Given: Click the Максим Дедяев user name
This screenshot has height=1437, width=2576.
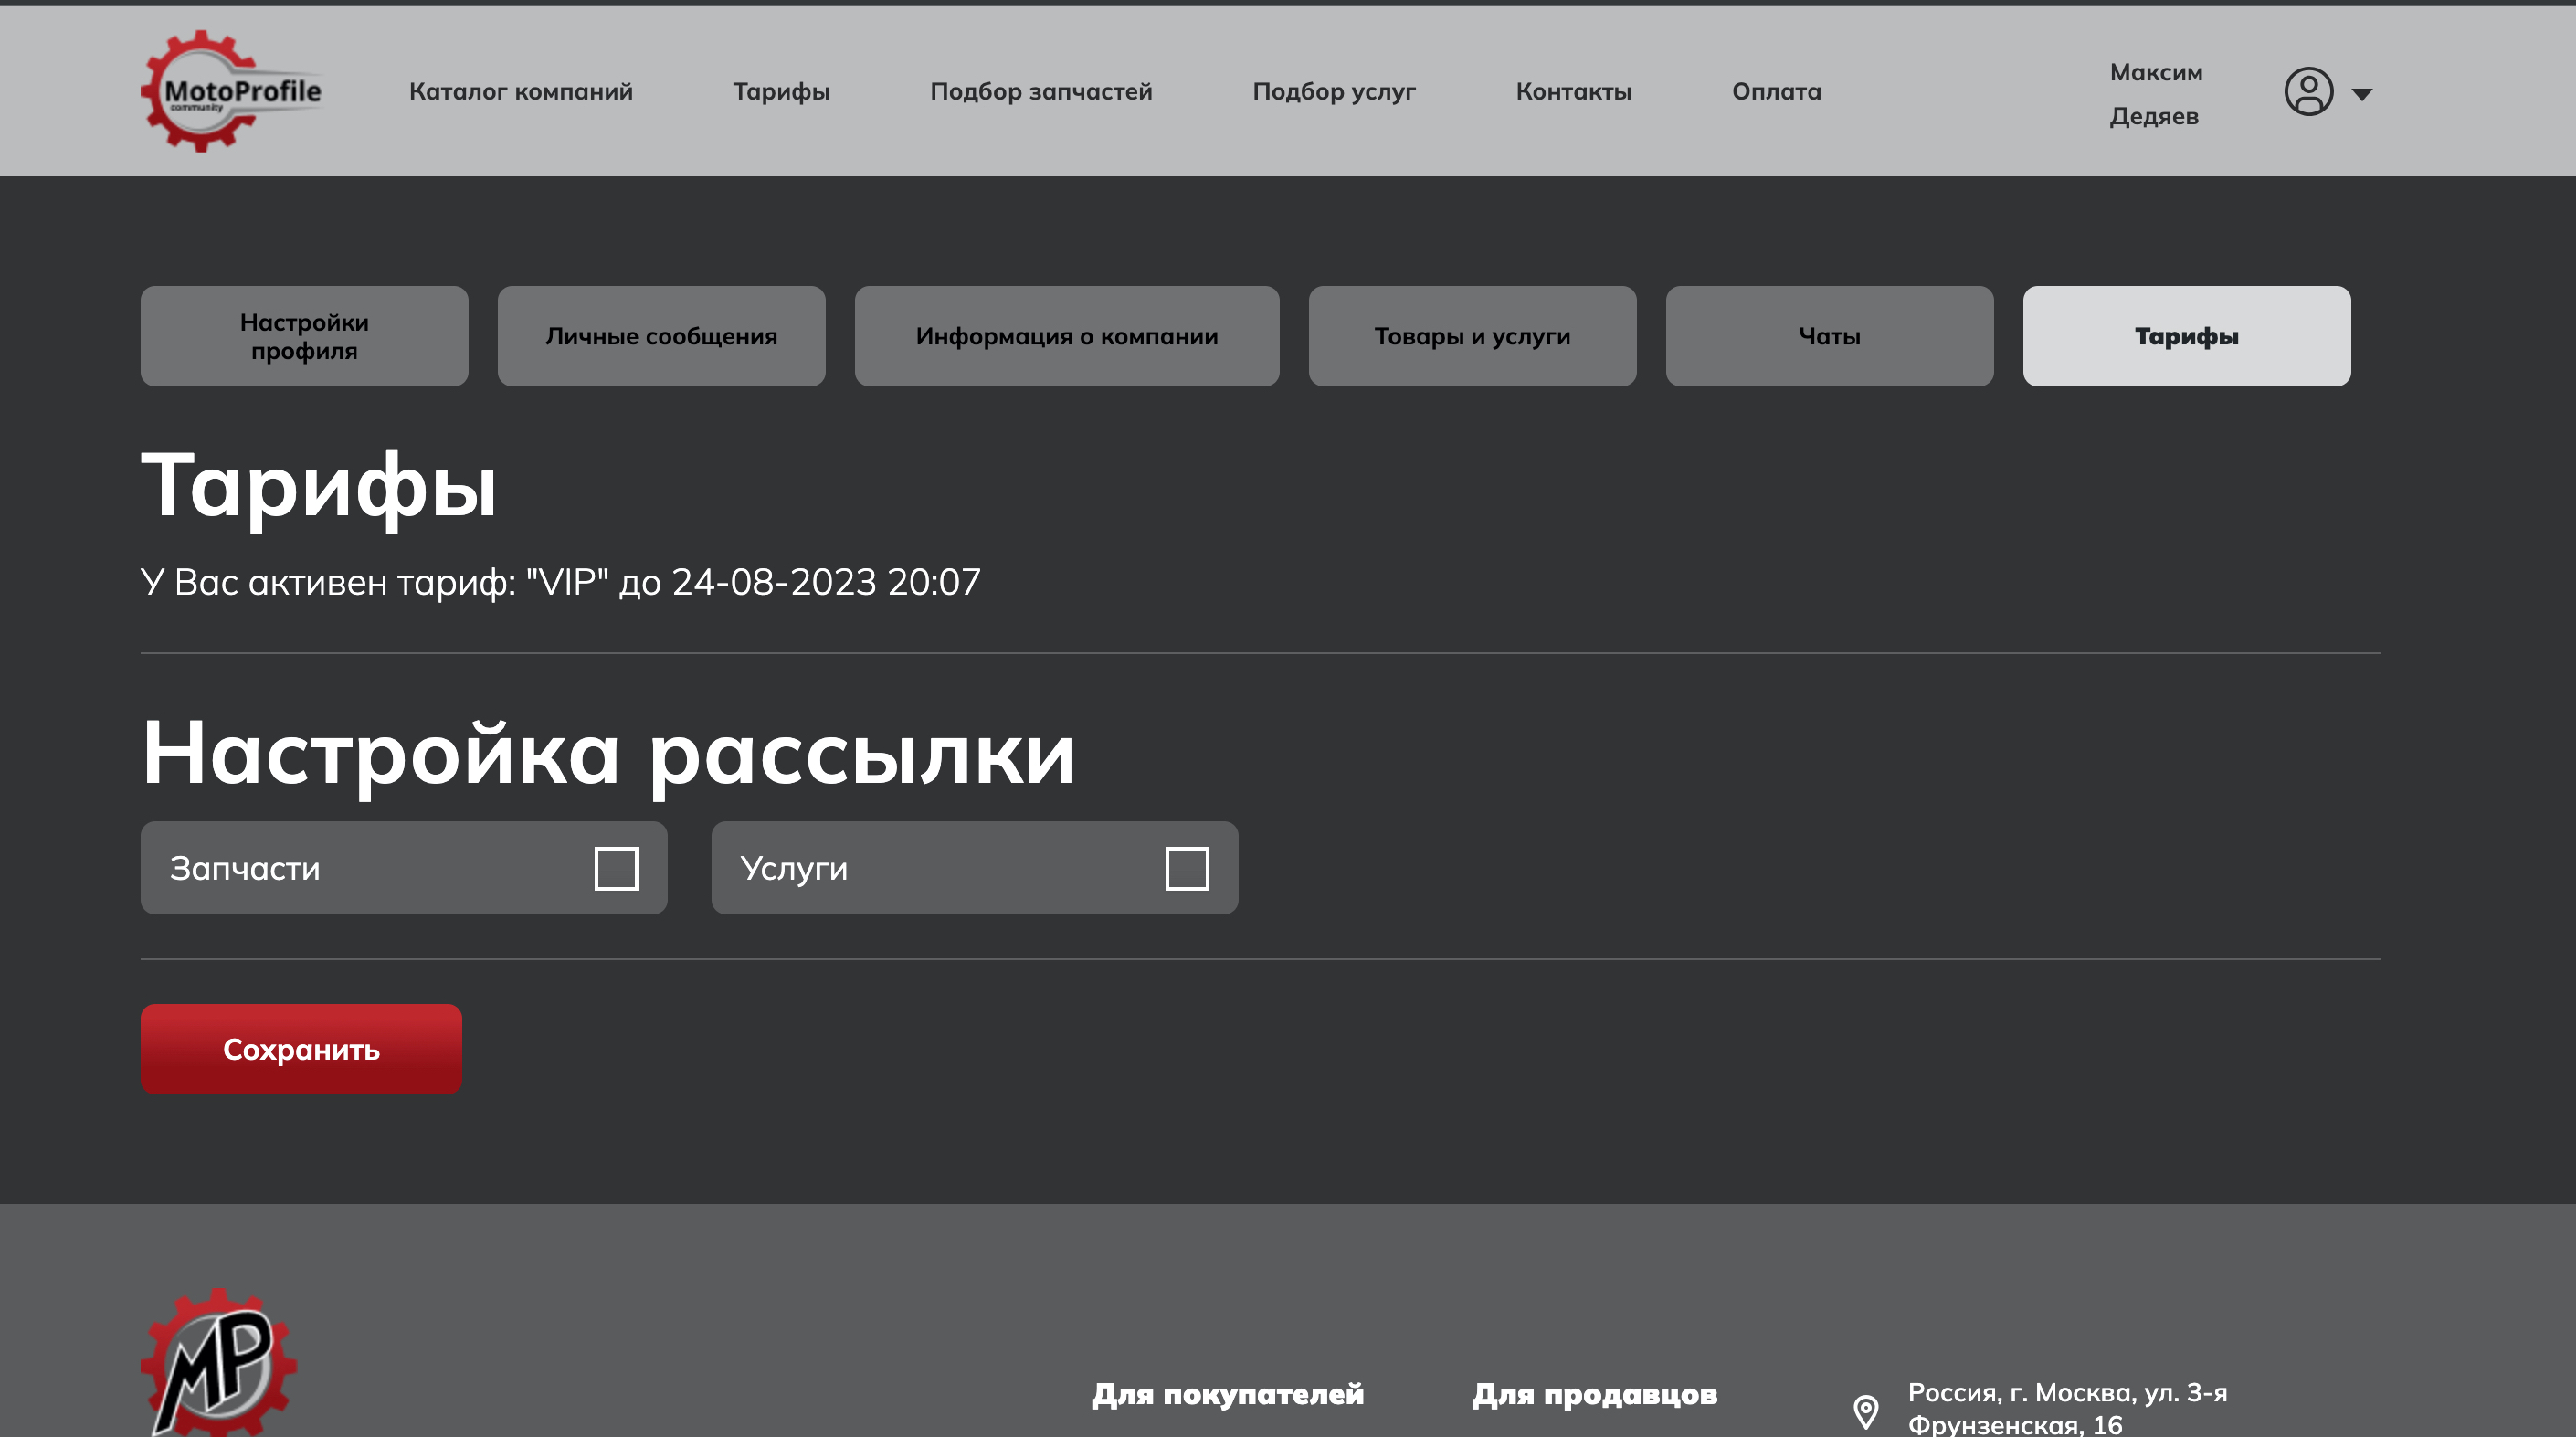Looking at the screenshot, I should pos(2155,94).
